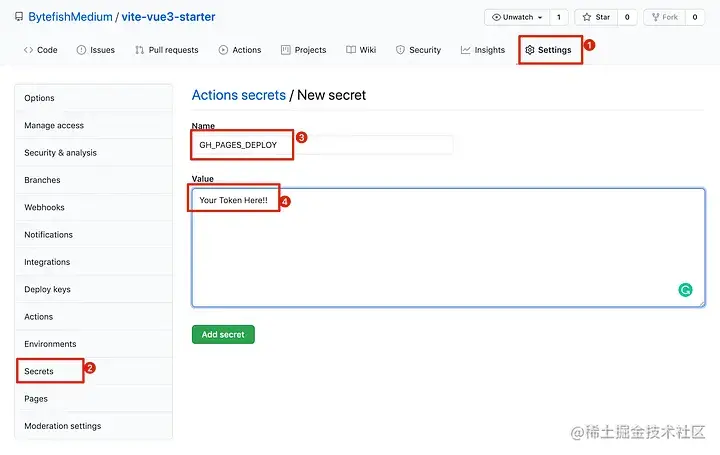The image size is (720, 455).
Task: Click the Insights graph icon
Action: [466, 50]
